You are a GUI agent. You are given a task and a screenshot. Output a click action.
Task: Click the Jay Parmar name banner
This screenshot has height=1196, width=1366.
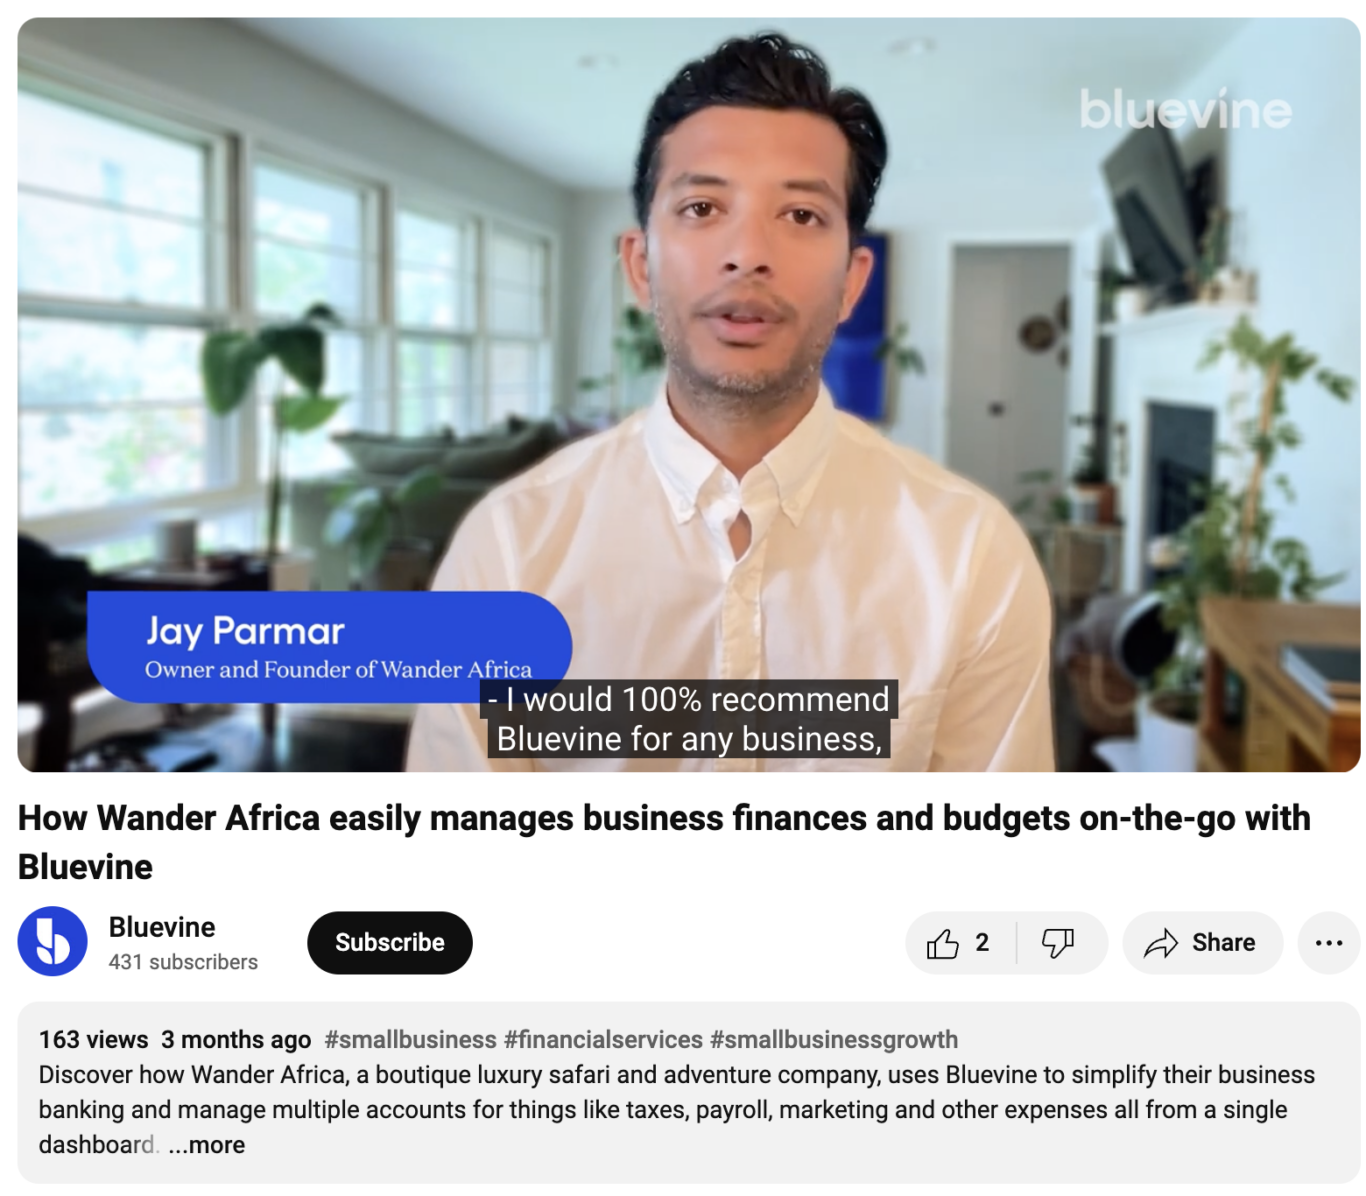329,647
